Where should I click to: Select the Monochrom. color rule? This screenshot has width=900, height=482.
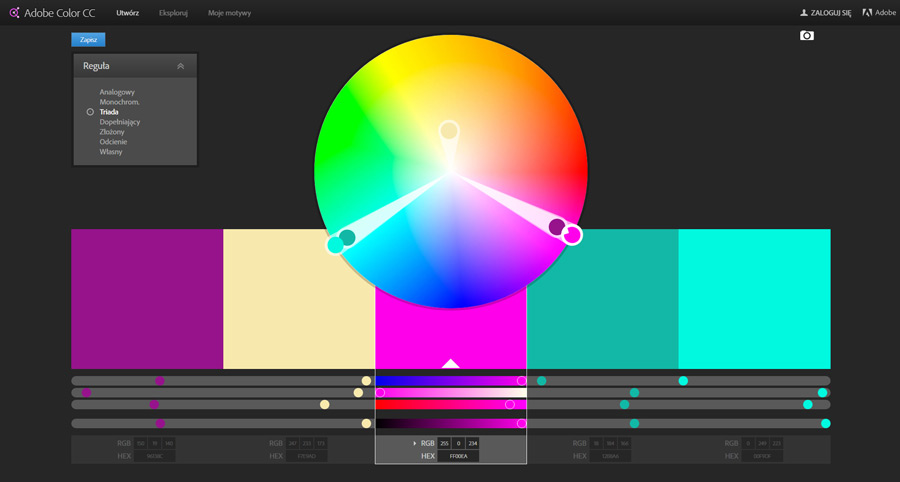(x=119, y=102)
